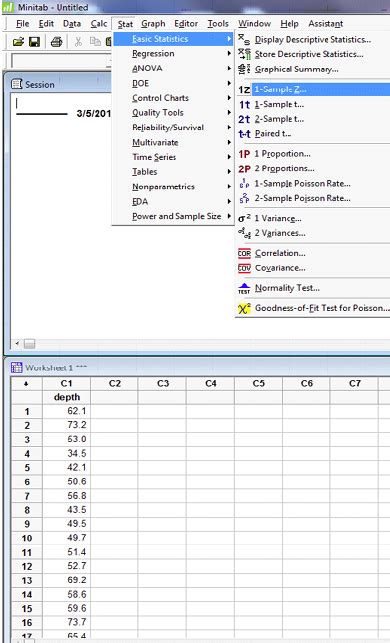The image size is (390, 643).
Task: Click the 2P two proportions icon
Action: point(244,169)
